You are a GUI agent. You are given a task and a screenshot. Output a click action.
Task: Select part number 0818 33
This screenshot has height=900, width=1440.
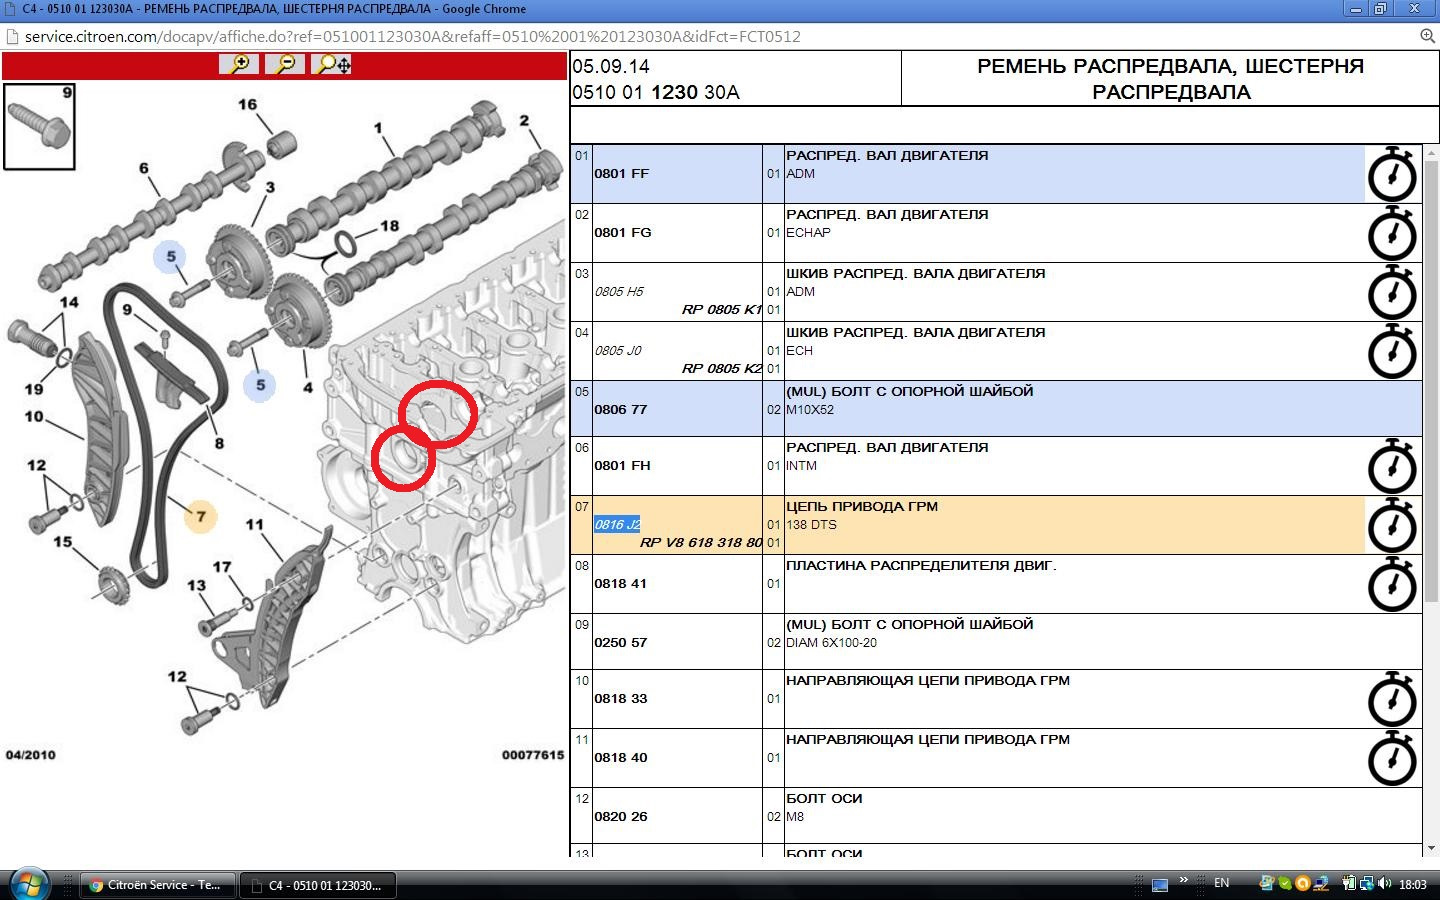click(621, 699)
